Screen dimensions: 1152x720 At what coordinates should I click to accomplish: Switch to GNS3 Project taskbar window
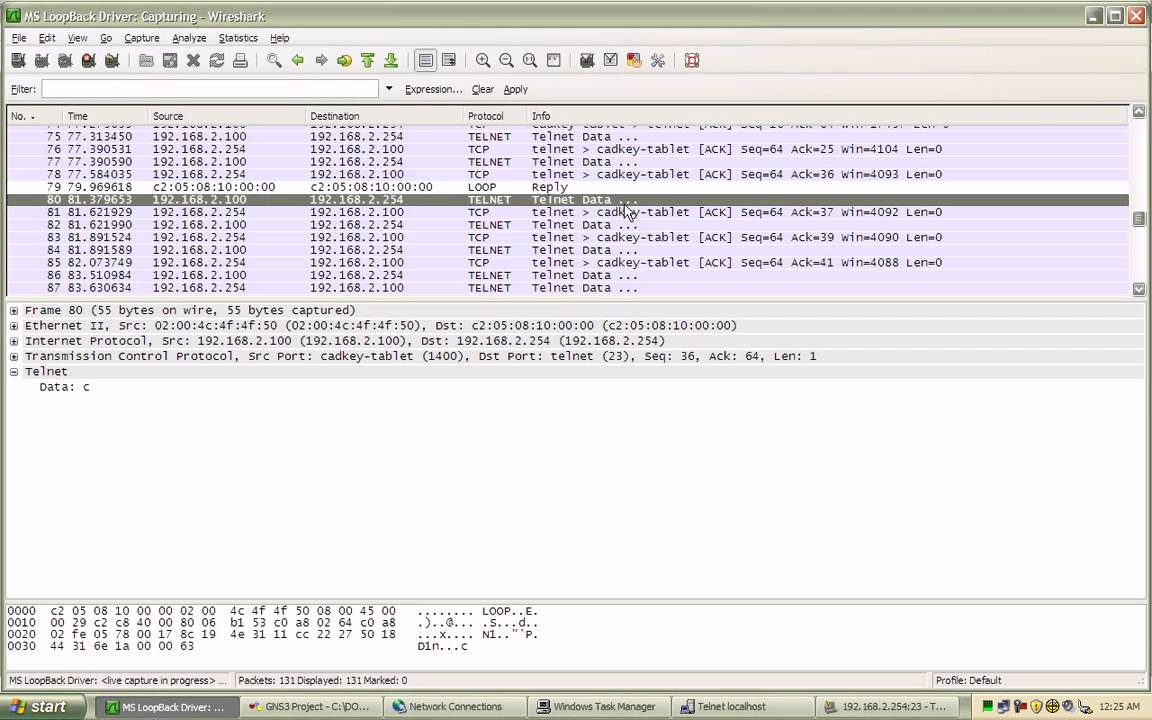(x=313, y=707)
